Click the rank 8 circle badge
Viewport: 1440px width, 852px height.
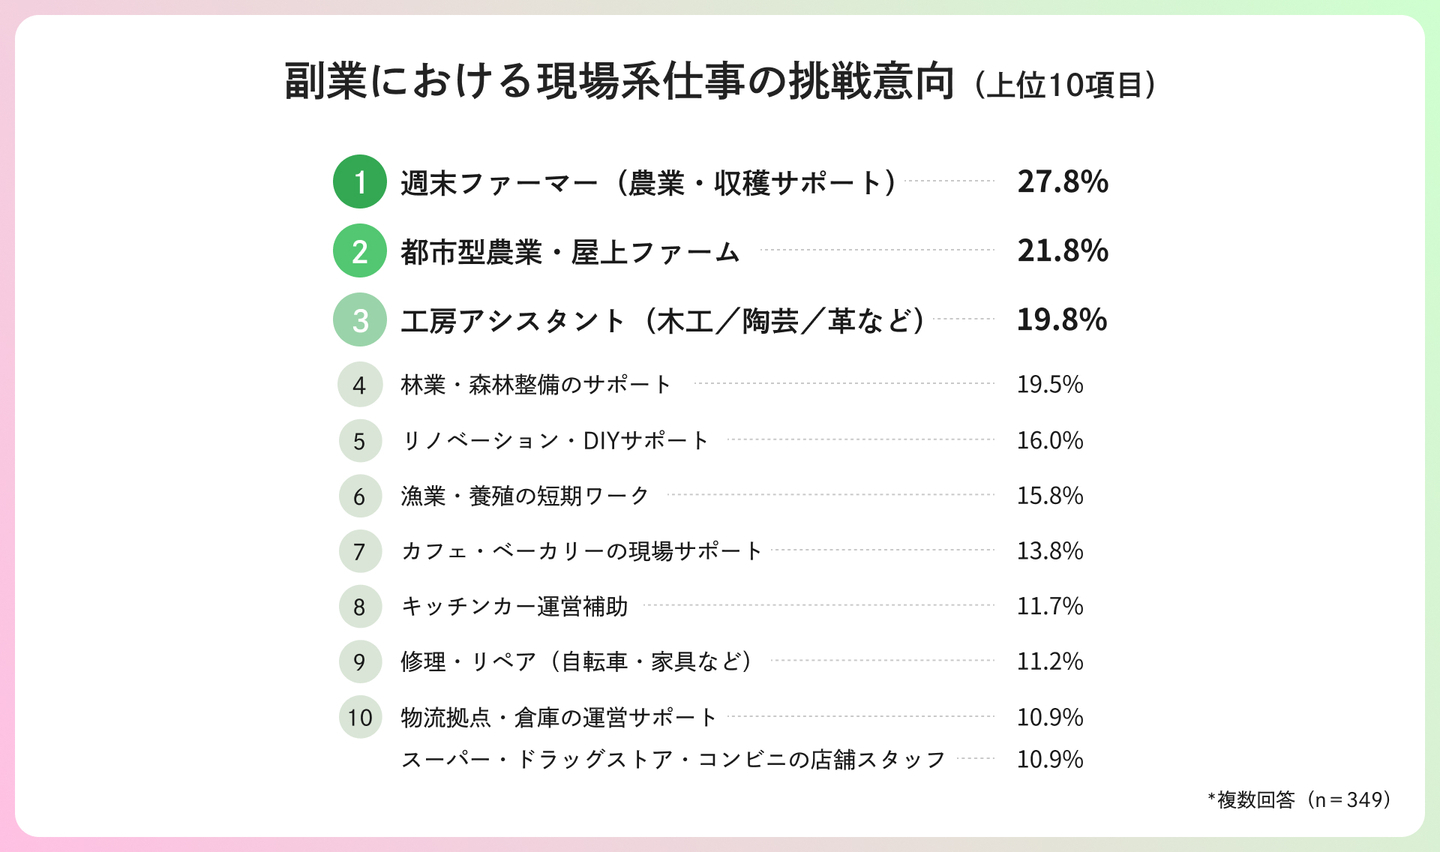point(360,606)
